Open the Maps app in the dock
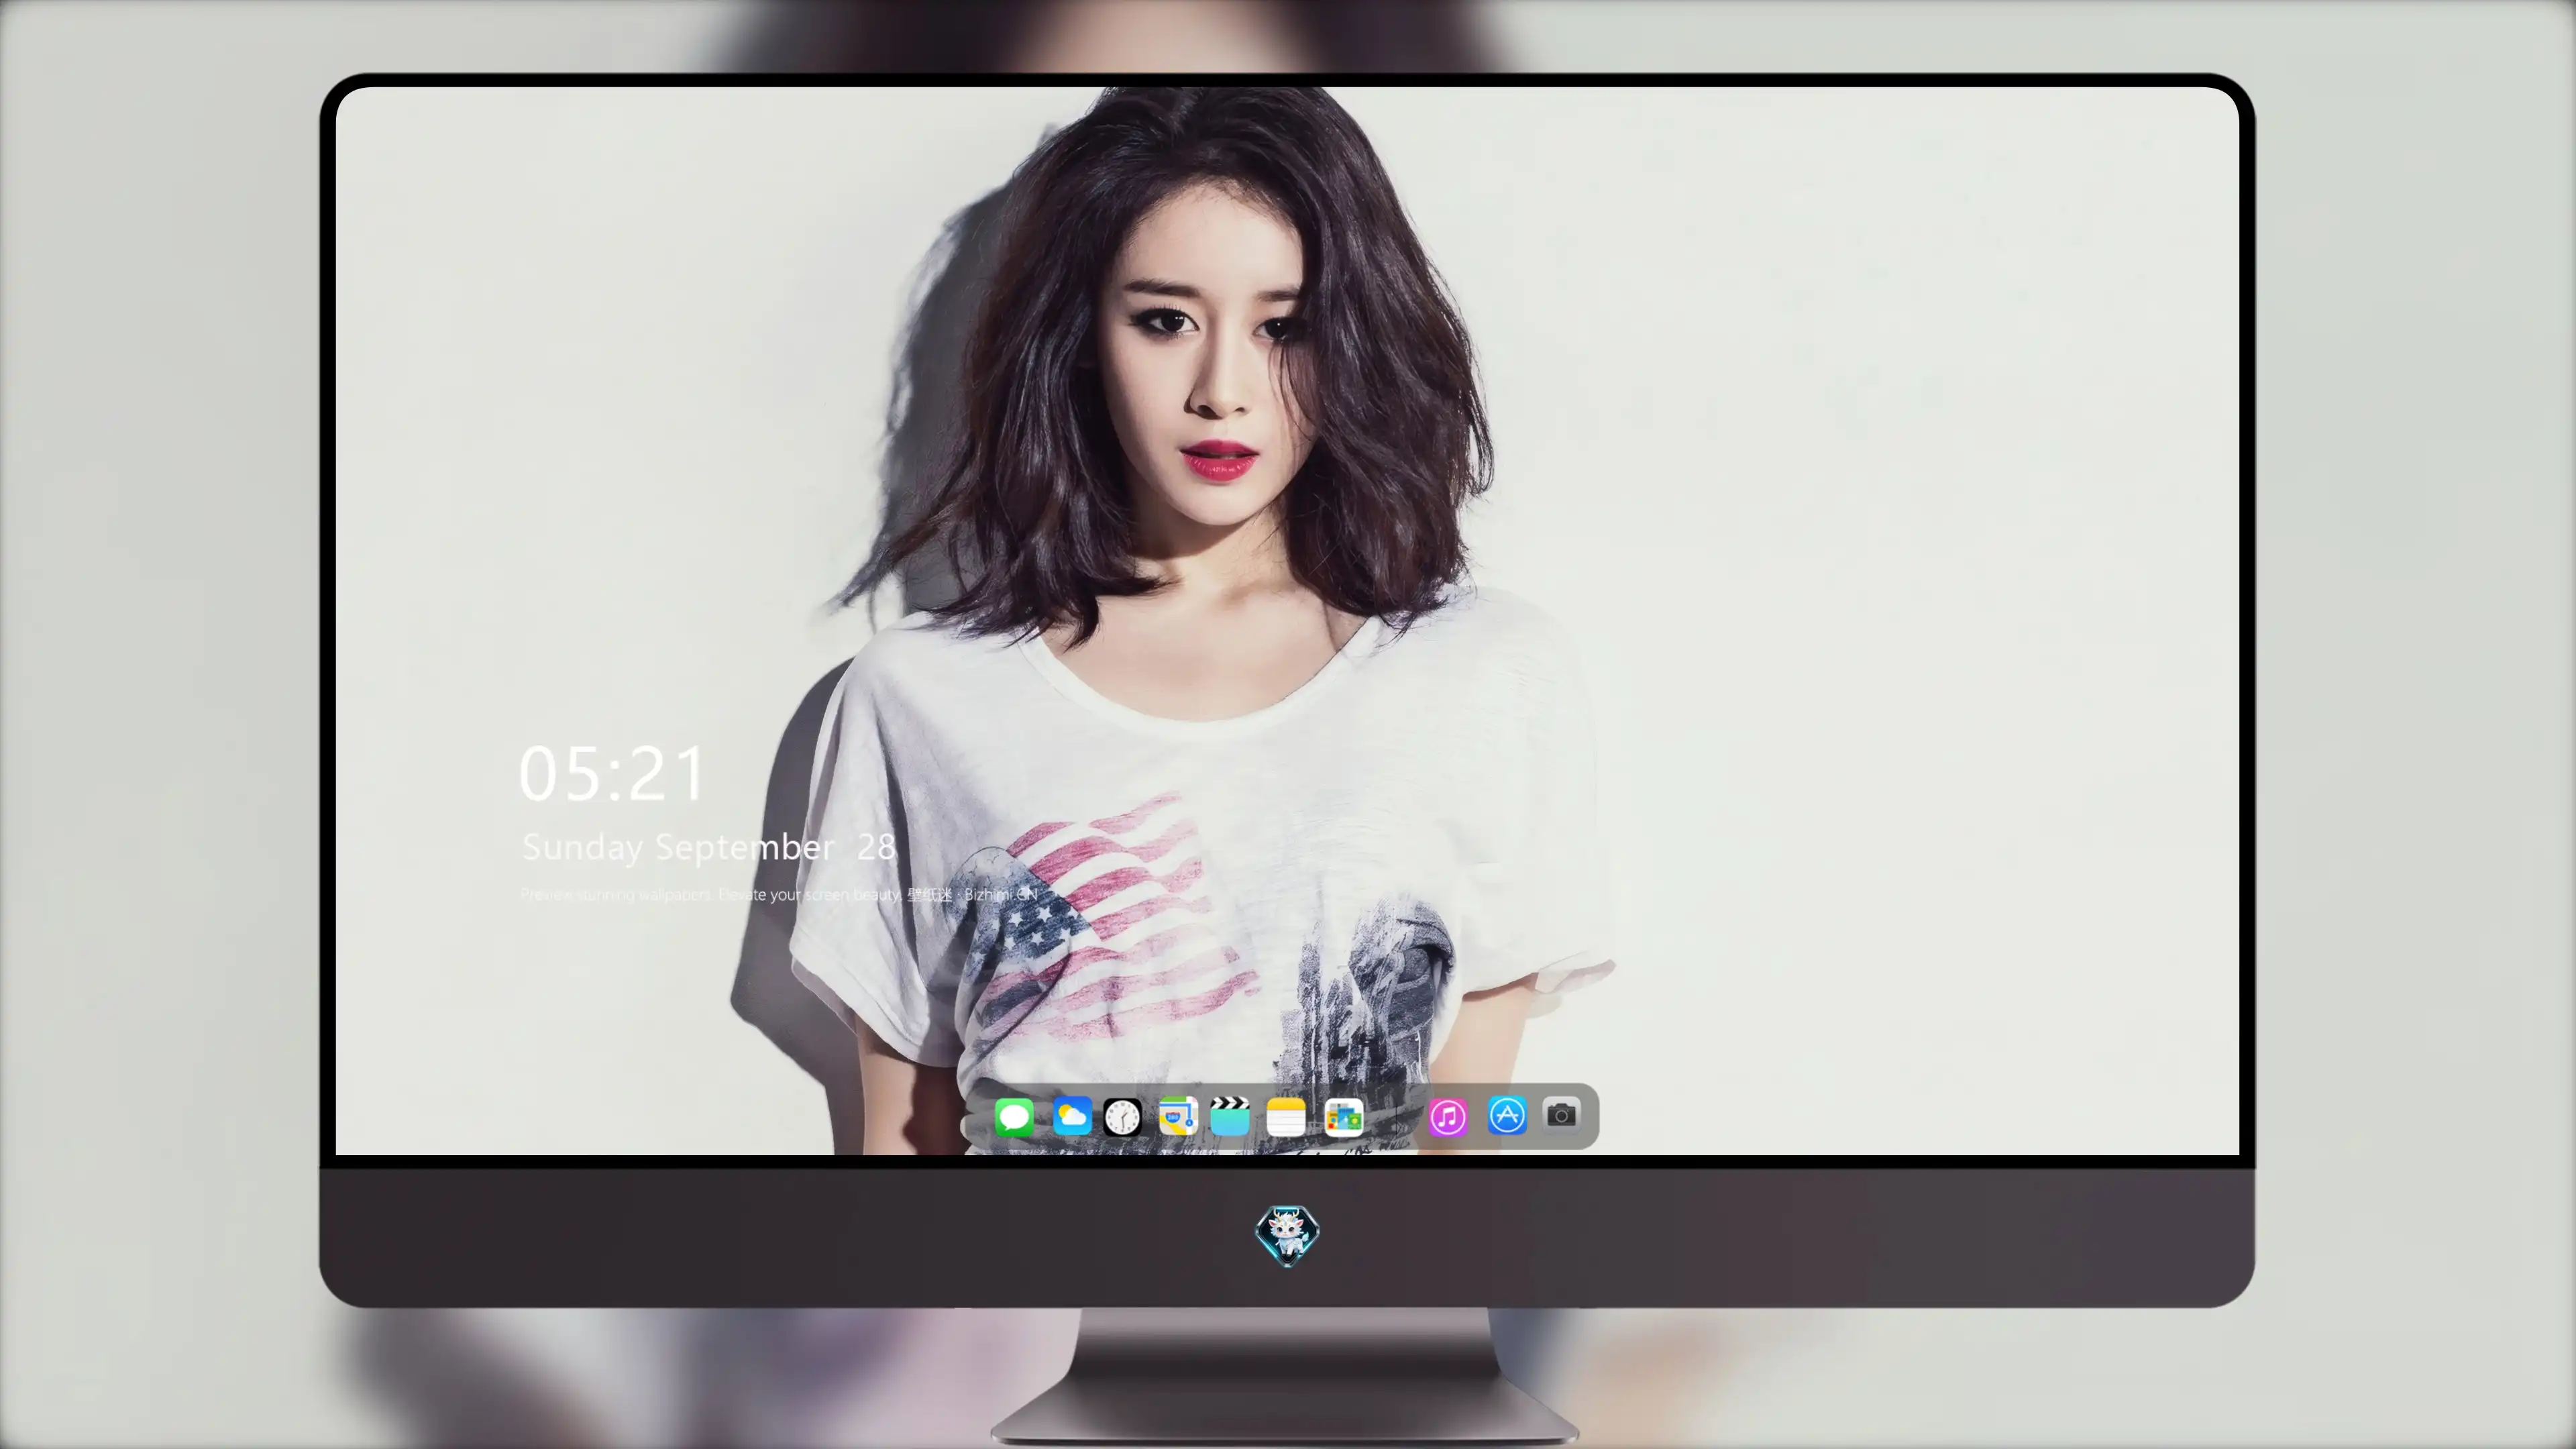Viewport: 2576px width, 1449px height. point(1178,1116)
